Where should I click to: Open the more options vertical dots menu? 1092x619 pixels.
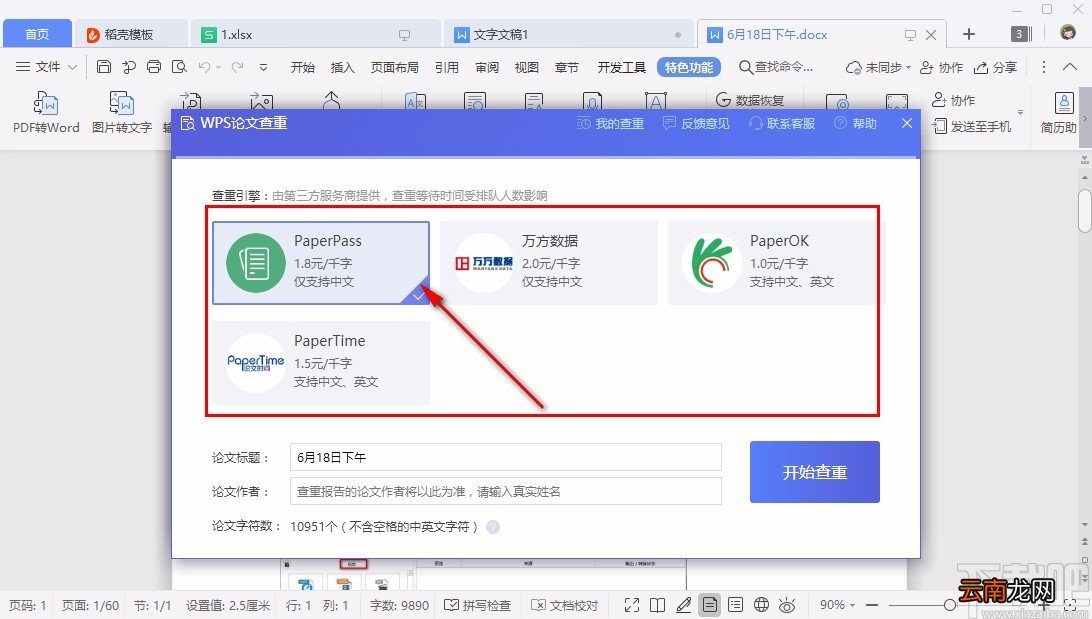pyautogui.click(x=1043, y=67)
